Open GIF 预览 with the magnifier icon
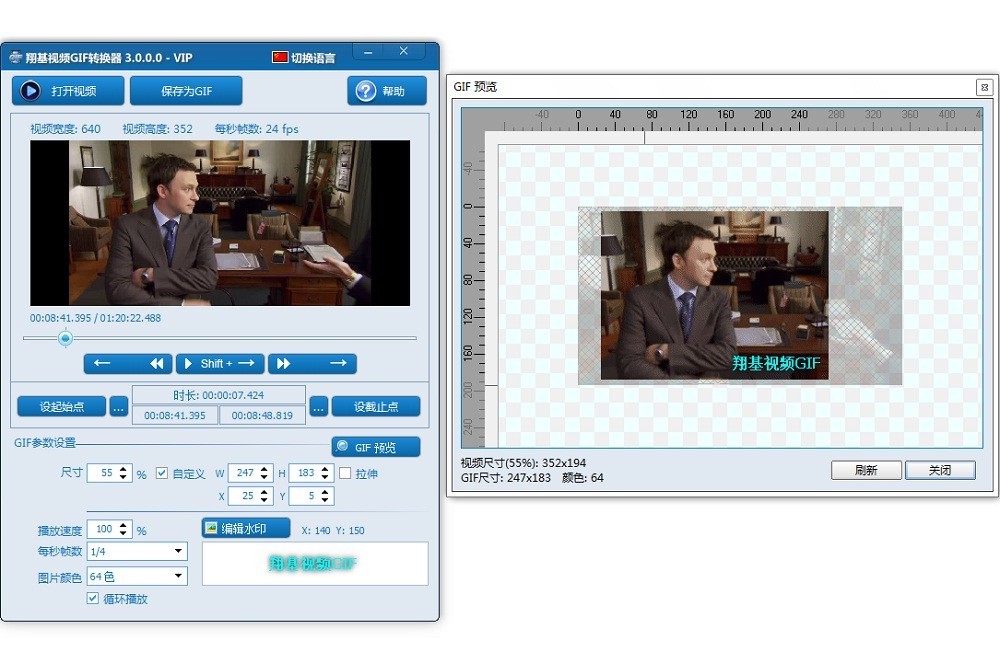The image size is (1000, 666). pyautogui.click(x=343, y=447)
